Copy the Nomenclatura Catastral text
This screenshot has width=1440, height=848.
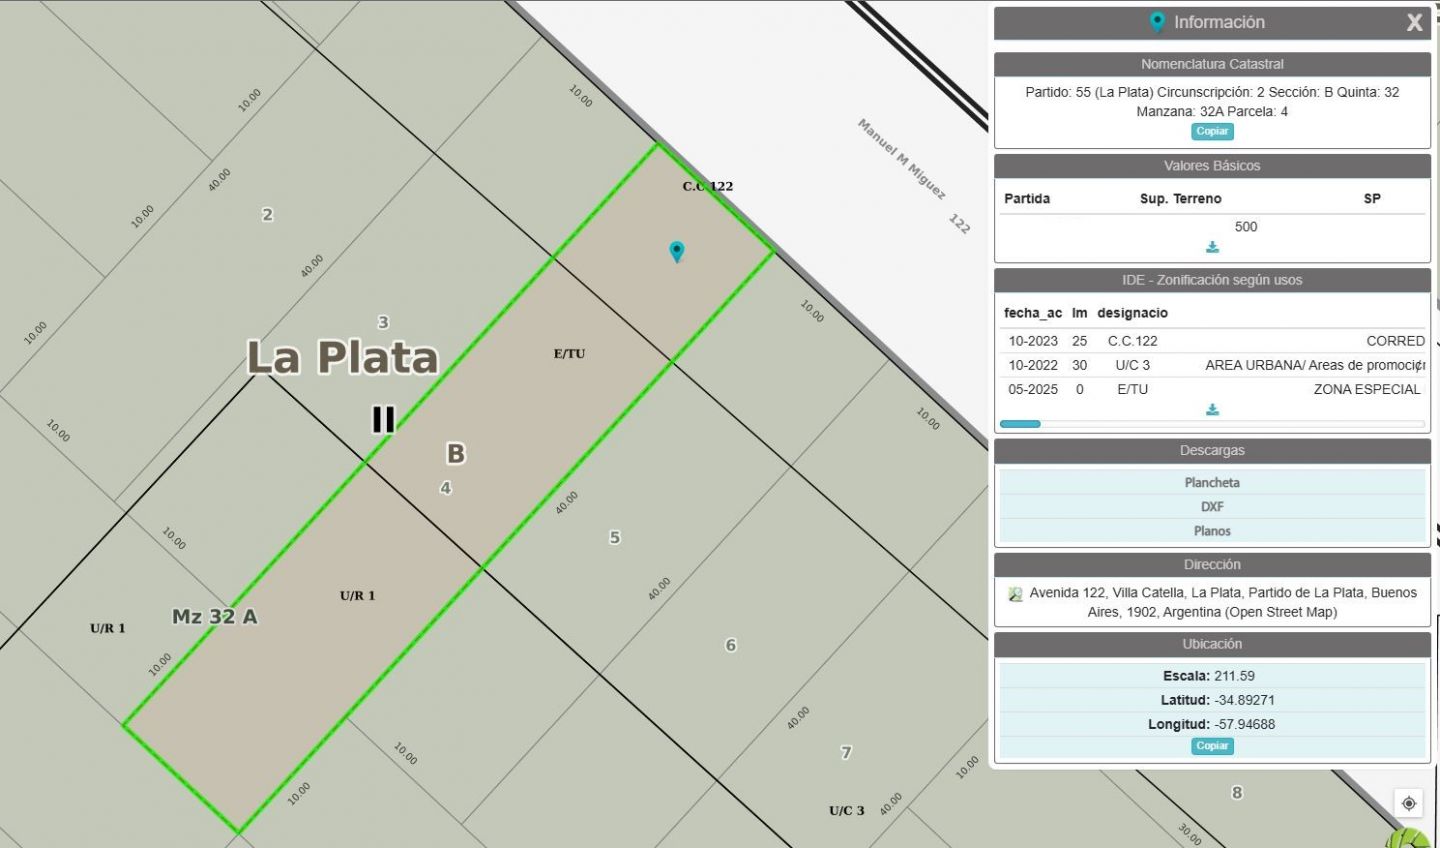pyautogui.click(x=1212, y=132)
